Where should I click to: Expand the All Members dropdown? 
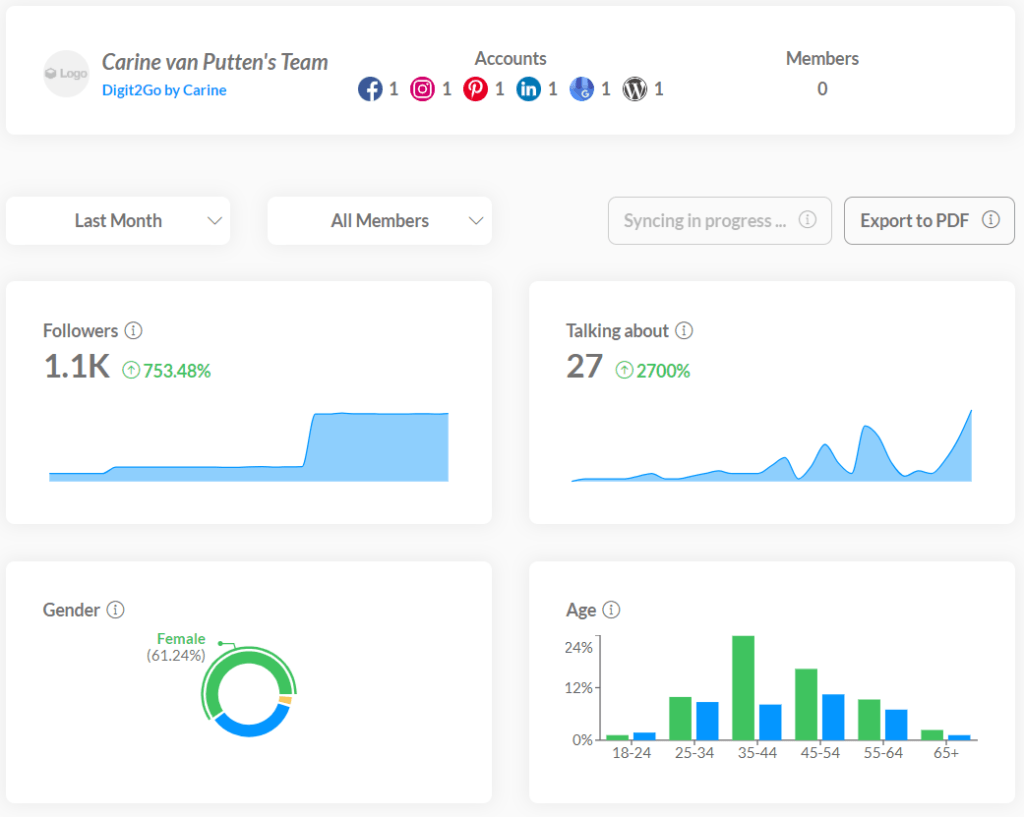379,220
